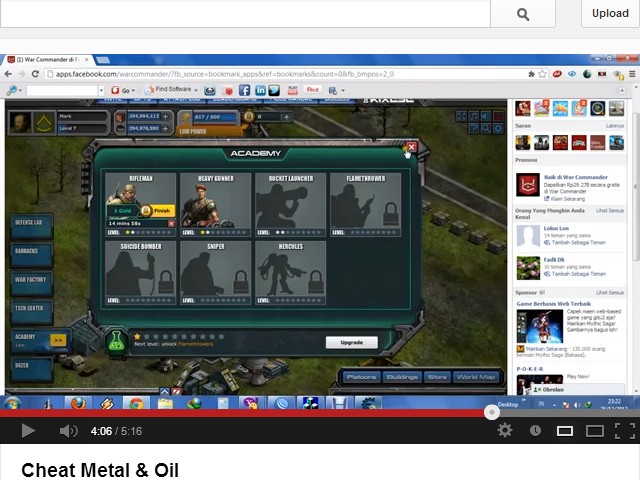640x480 pixels.
Task: Click the video progress scrubber handle
Action: (492, 412)
